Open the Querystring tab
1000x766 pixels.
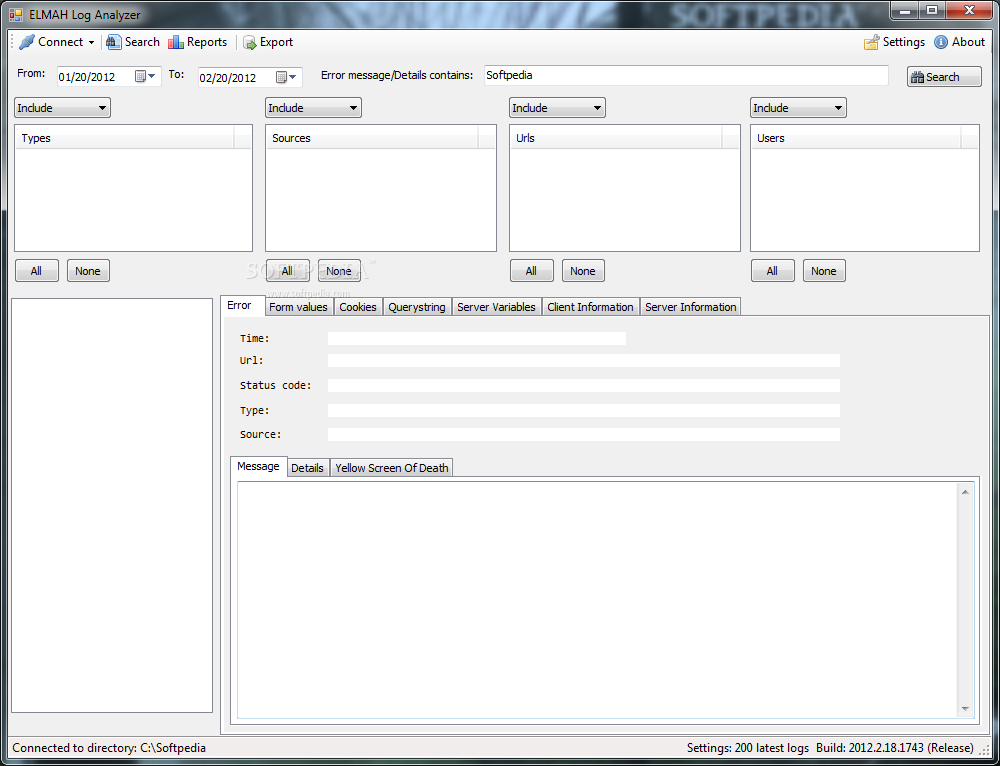pos(417,307)
